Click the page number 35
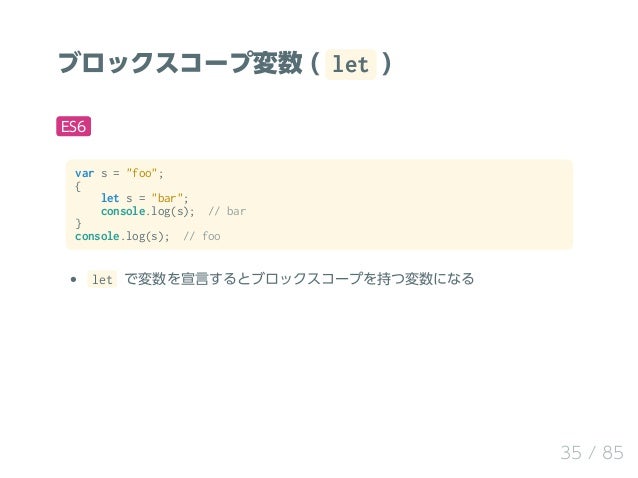 571,453
